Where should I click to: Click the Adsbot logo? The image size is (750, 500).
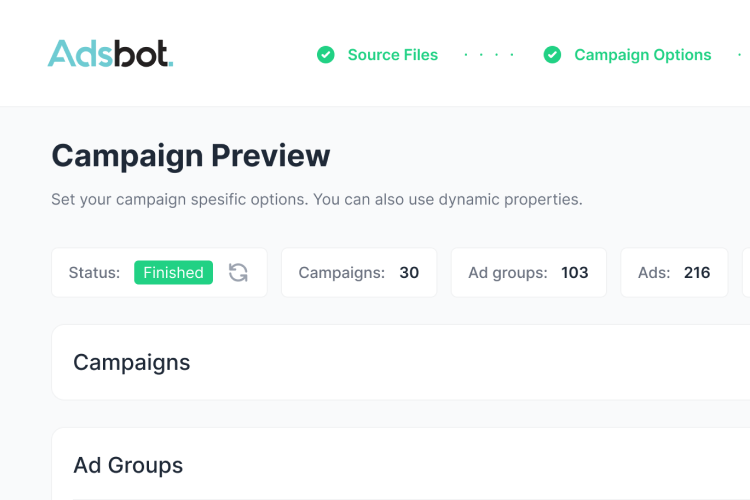[110, 54]
